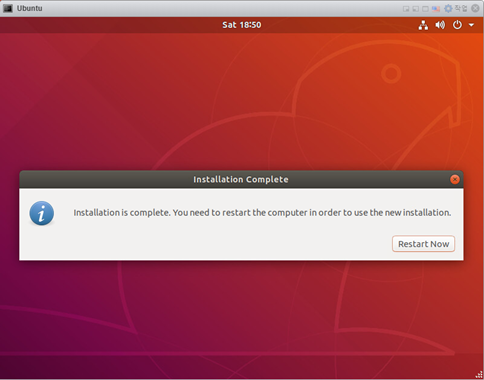
Task: Expand the system menu arrow
Action: [x=471, y=25]
